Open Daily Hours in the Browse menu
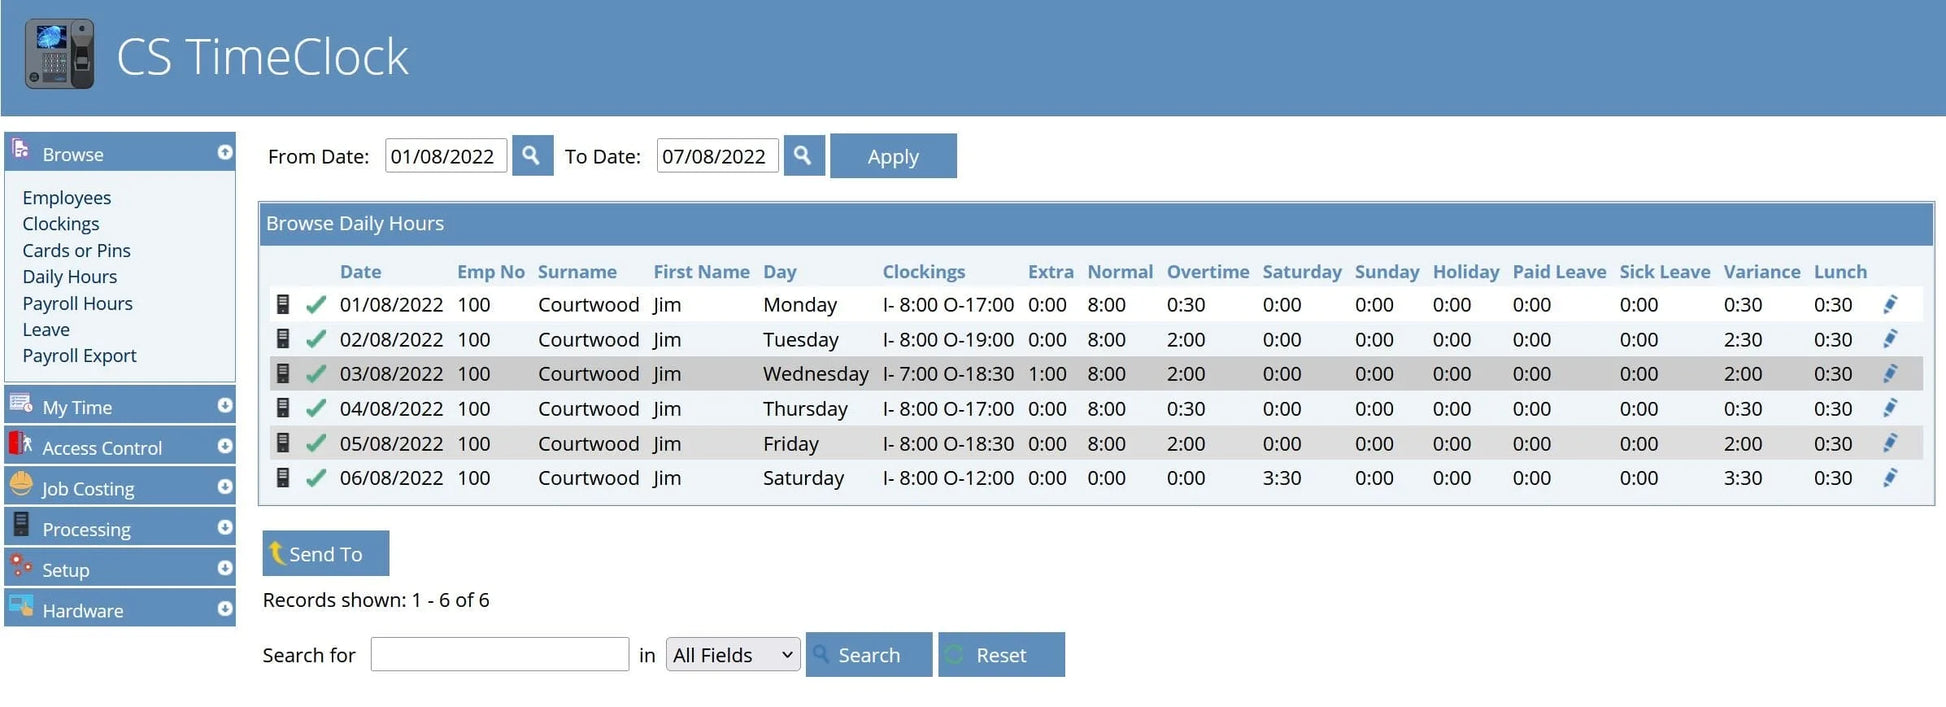1946x707 pixels. (x=70, y=277)
